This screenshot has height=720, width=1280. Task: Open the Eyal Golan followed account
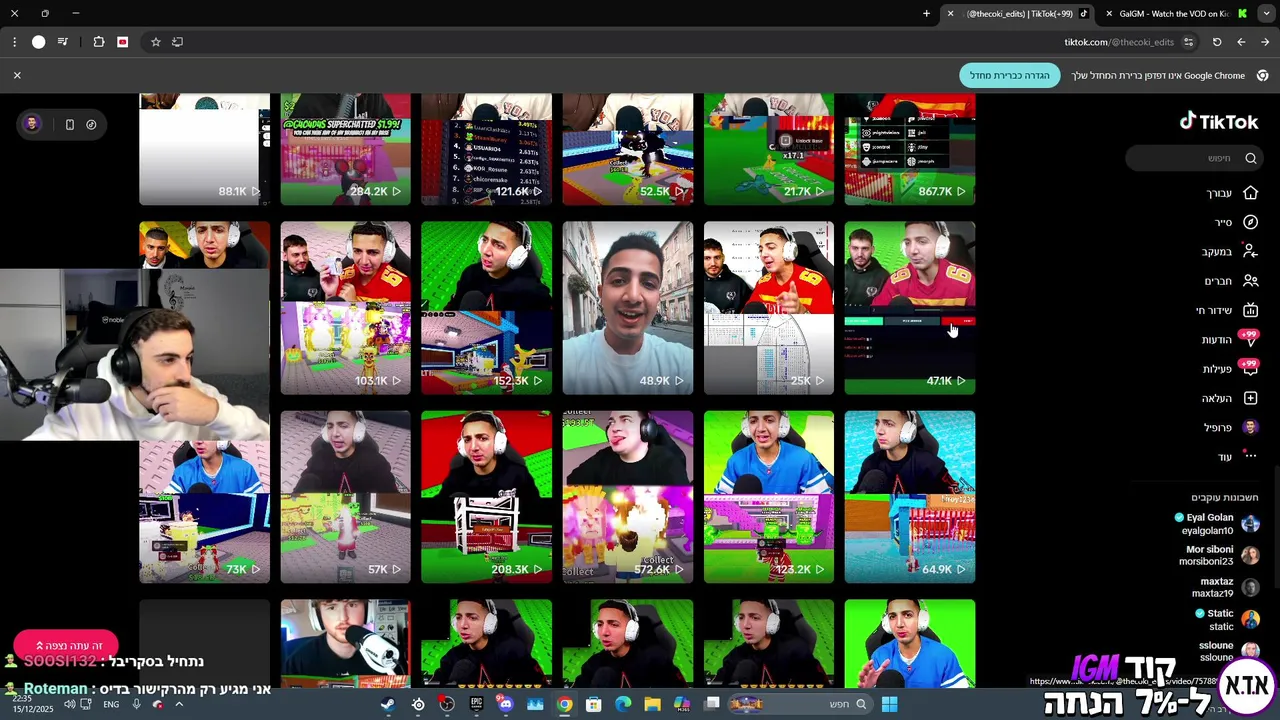pos(1217,524)
